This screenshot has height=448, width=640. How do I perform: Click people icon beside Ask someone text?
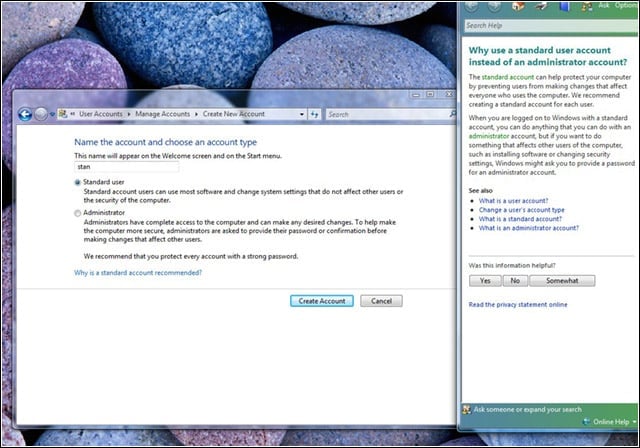[x=467, y=409]
